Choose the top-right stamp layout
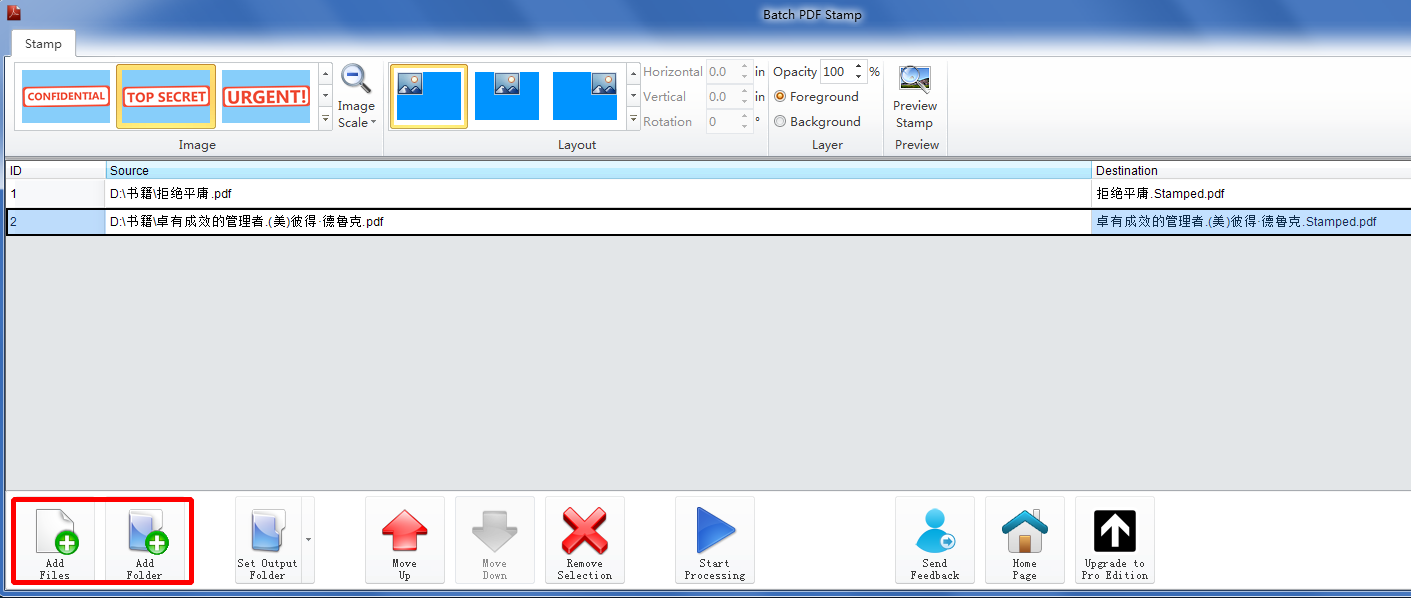Screen dimensions: 1411x598 [585, 96]
